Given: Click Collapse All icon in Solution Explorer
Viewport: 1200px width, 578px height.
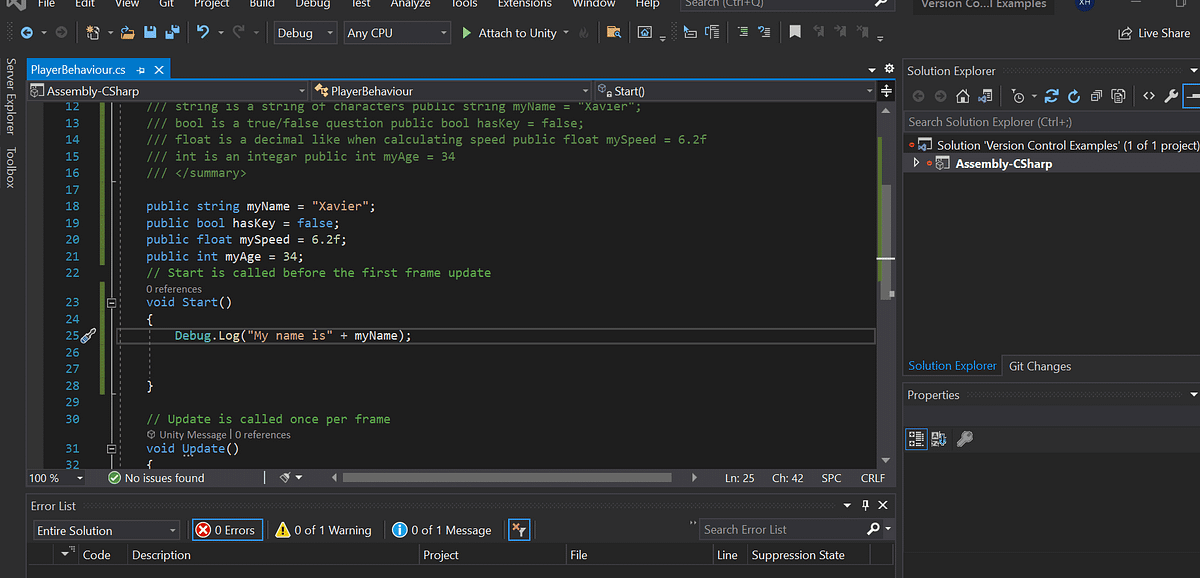Looking at the screenshot, I should (x=1096, y=97).
